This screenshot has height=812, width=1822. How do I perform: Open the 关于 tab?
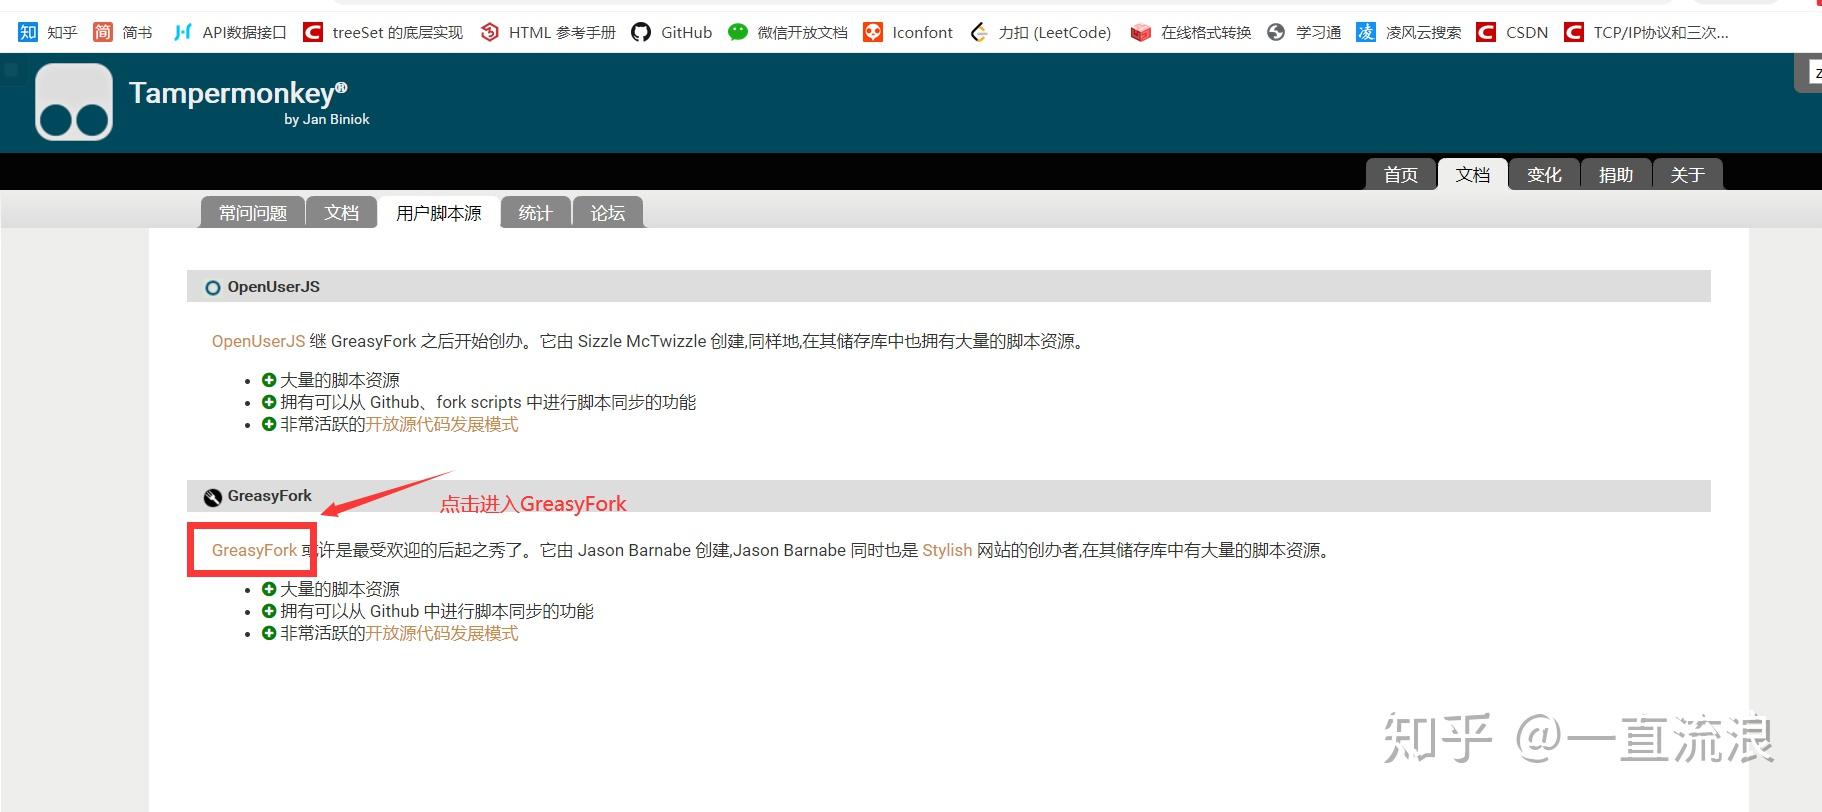click(1687, 174)
